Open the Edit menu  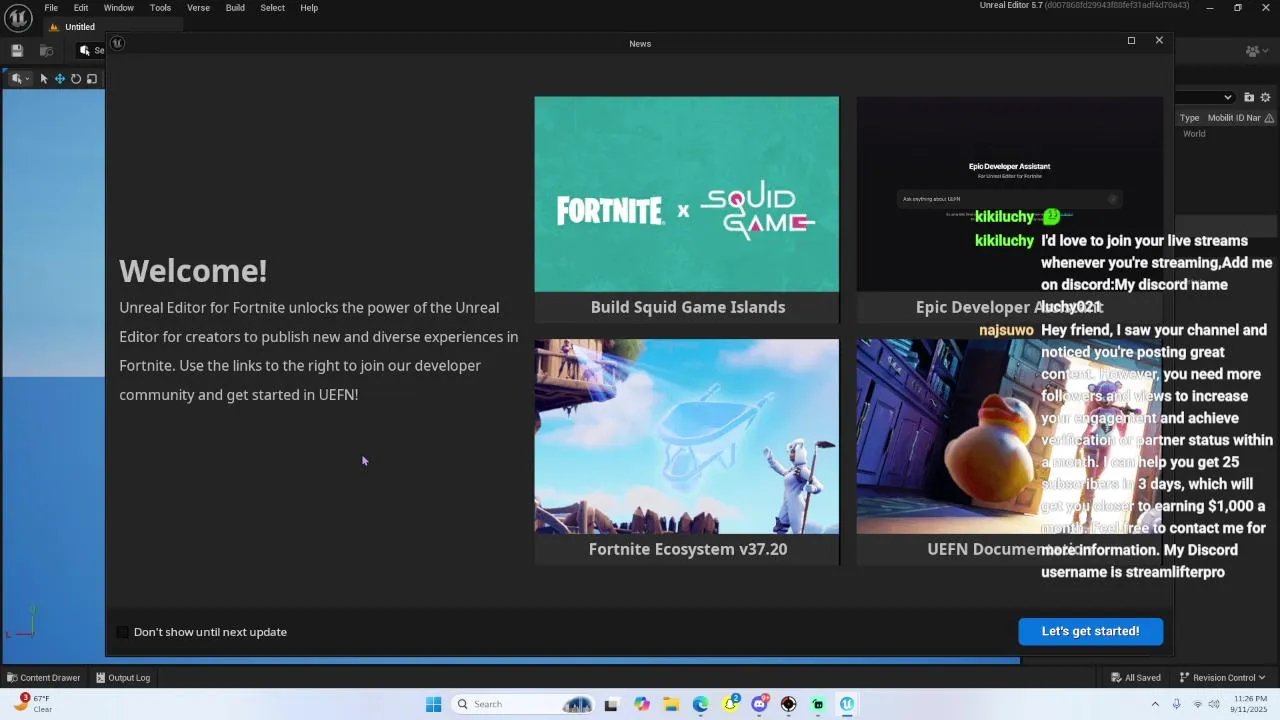point(81,7)
